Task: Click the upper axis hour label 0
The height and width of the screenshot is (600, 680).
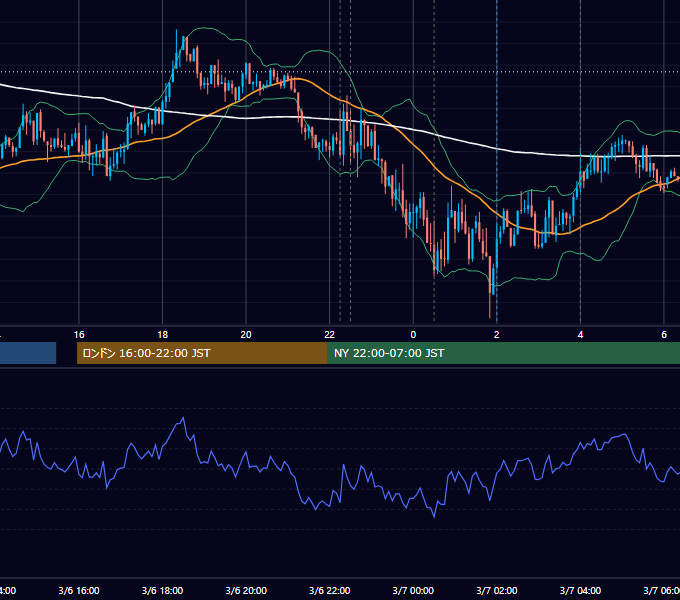Action: click(413, 334)
